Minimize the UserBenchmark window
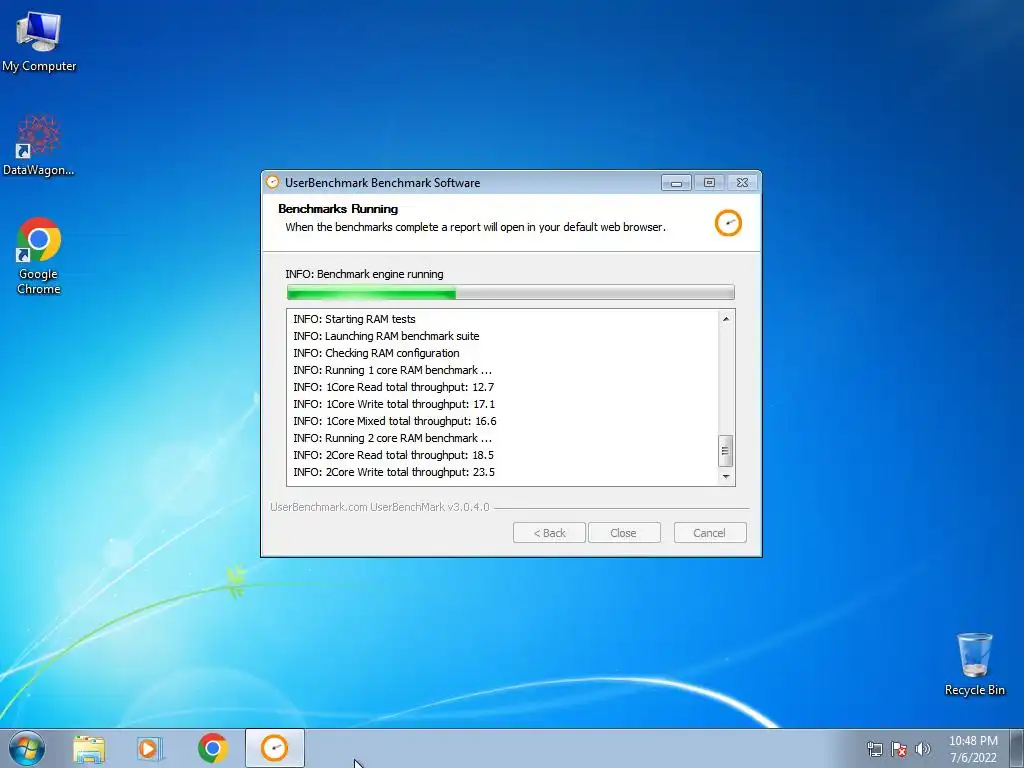1024x768 pixels. pyautogui.click(x=676, y=183)
